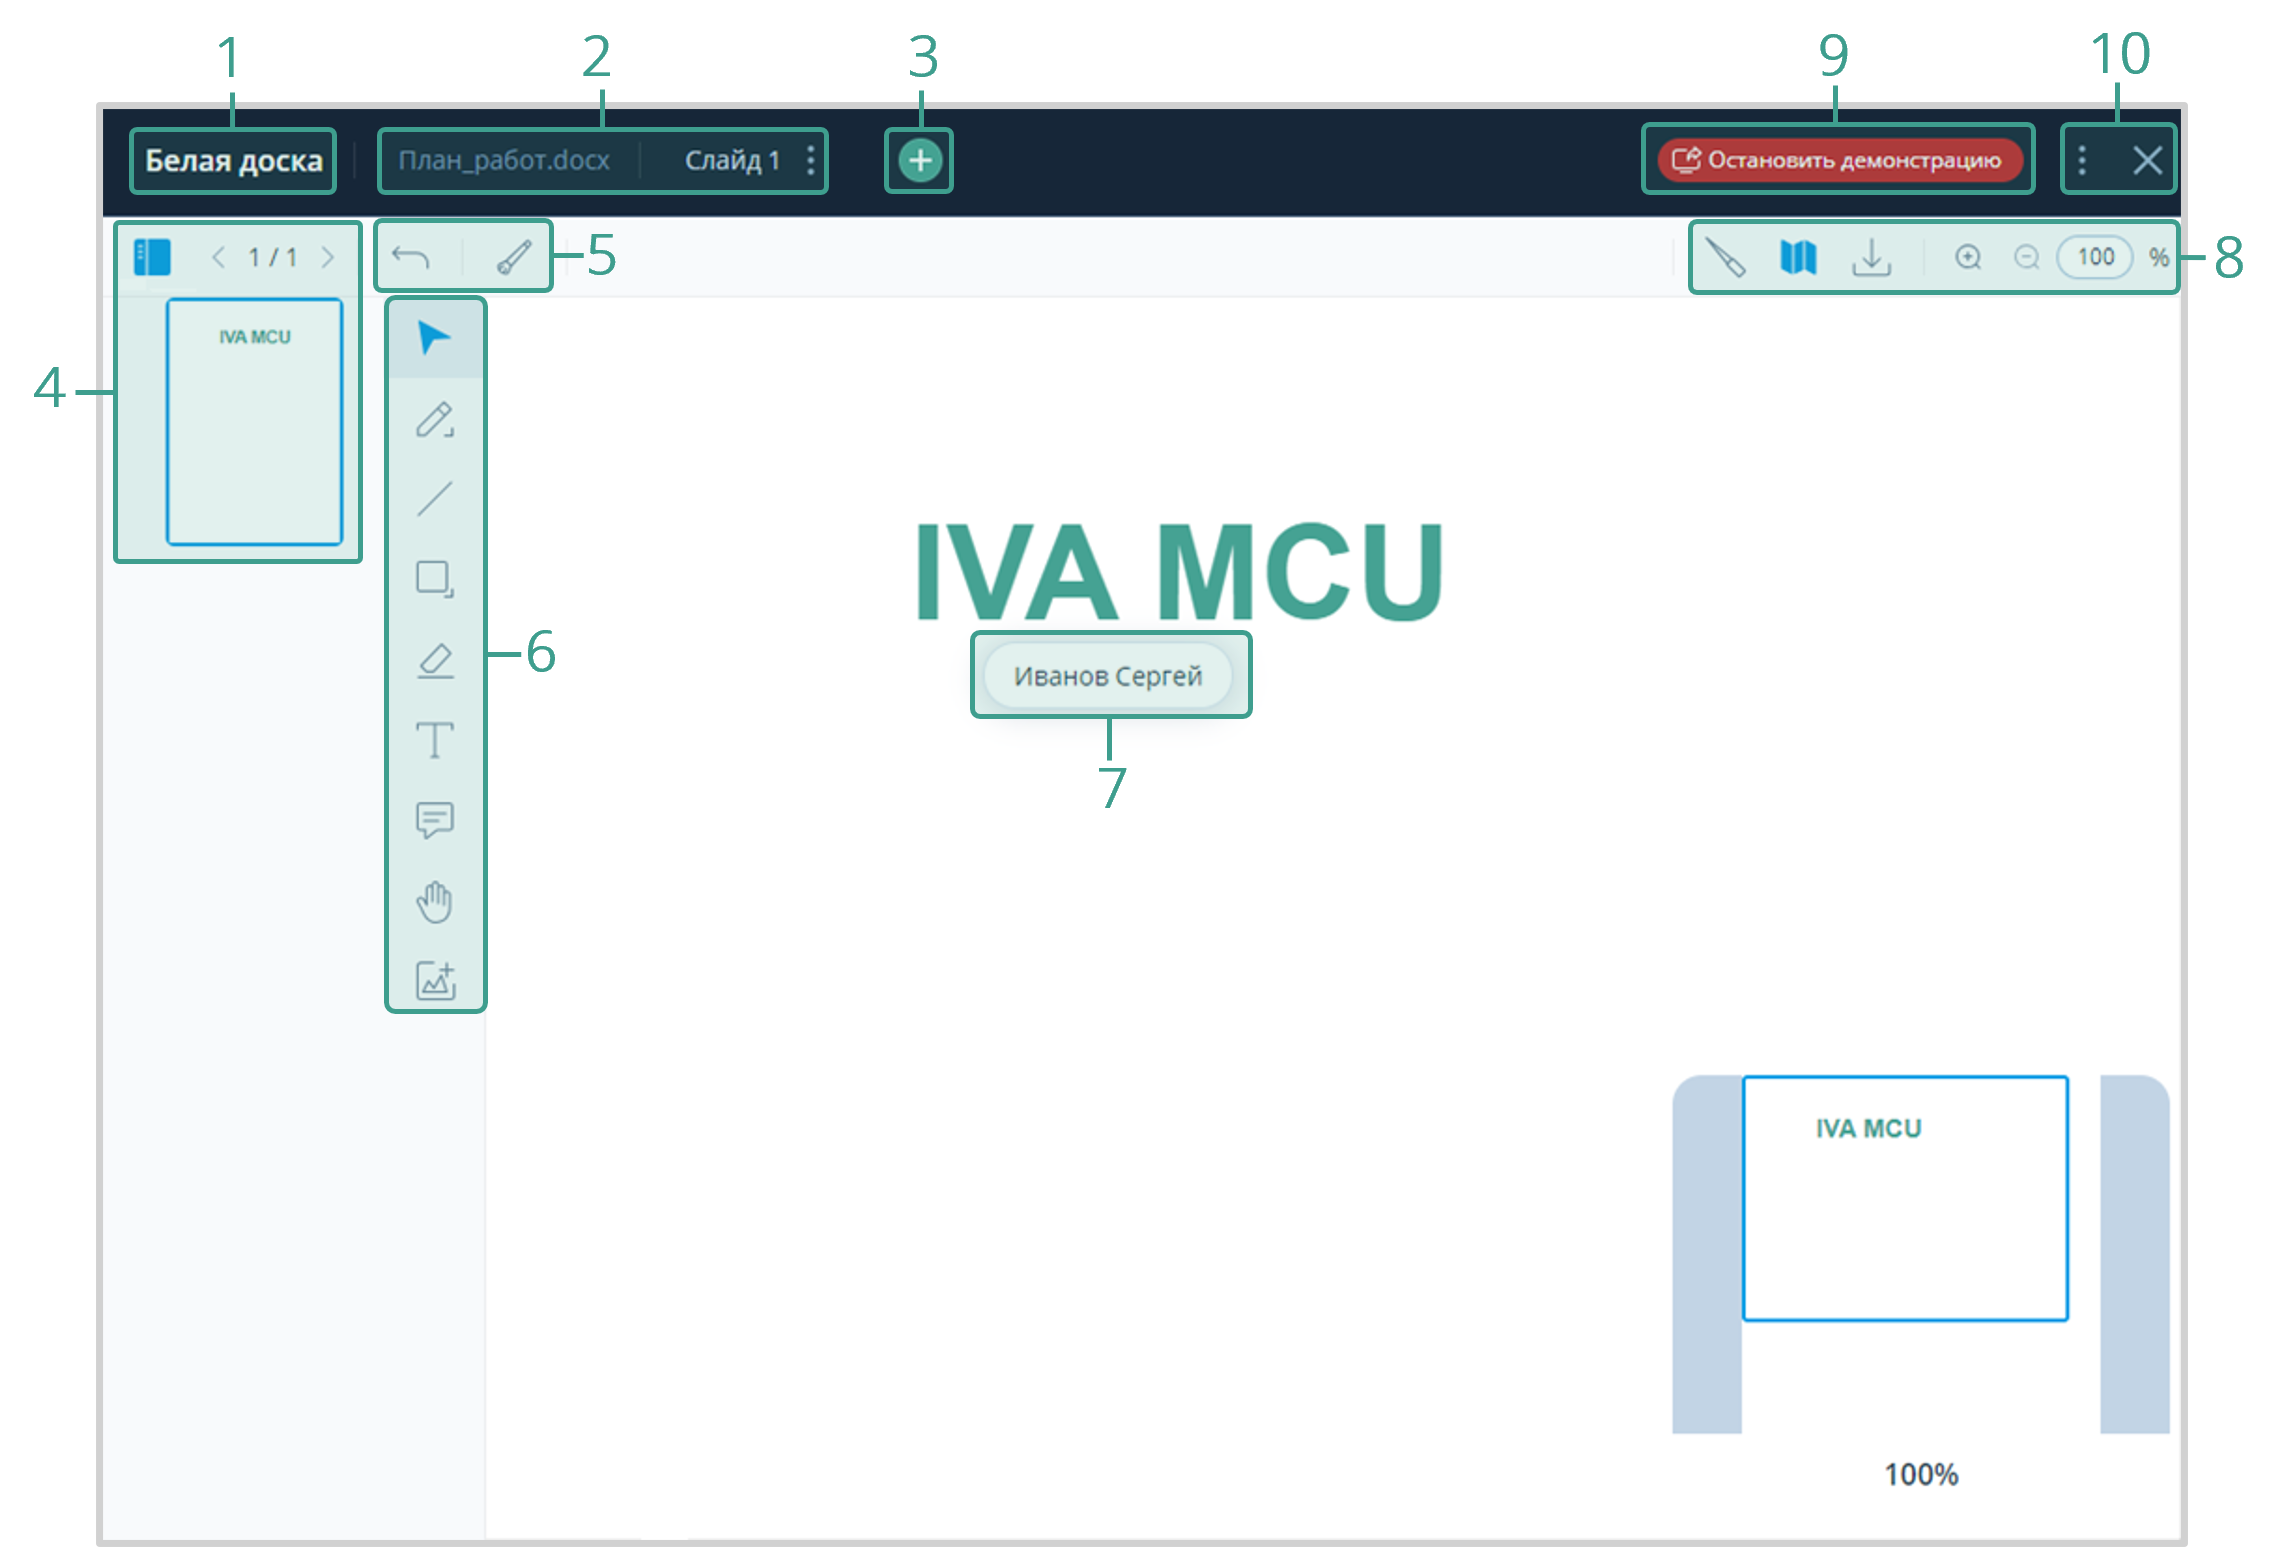Click the clear brush icon
2278x1547 pixels.
point(514,258)
